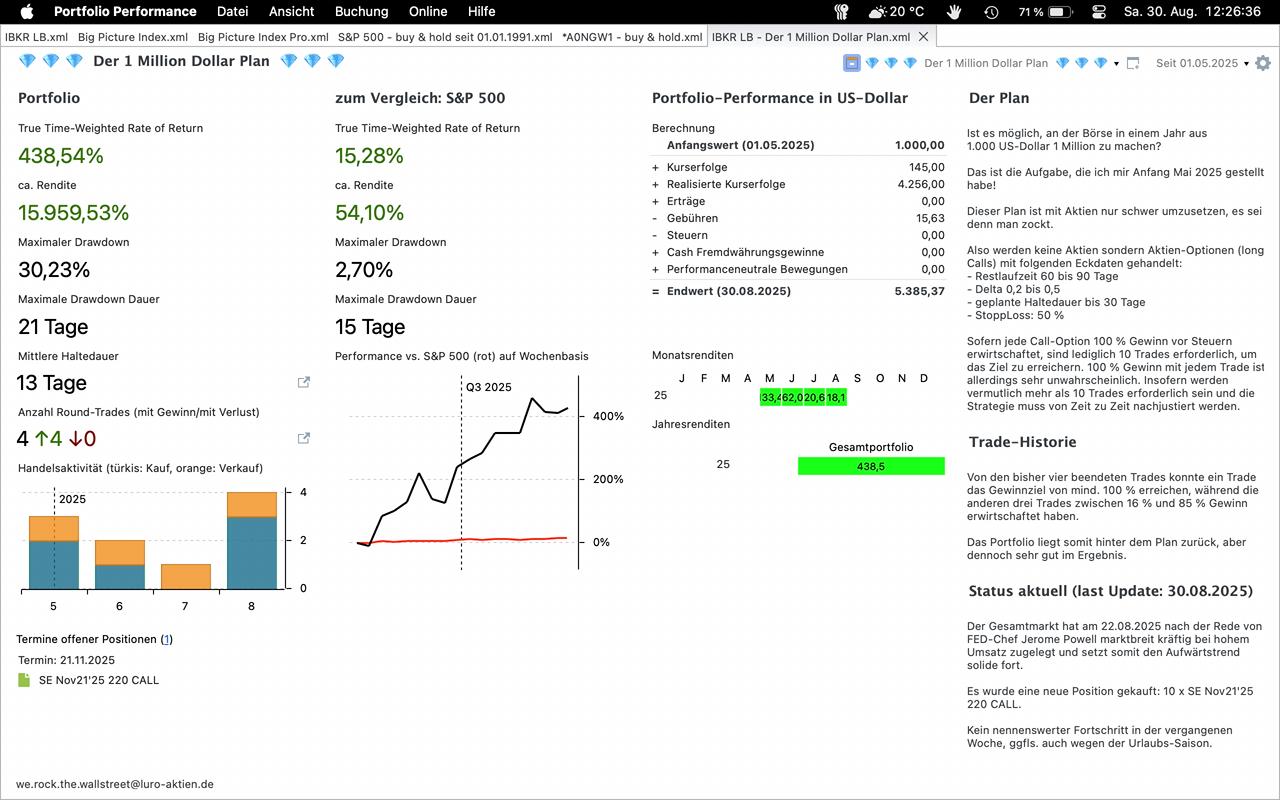Open the keys icon in the menu bar

click(841, 12)
